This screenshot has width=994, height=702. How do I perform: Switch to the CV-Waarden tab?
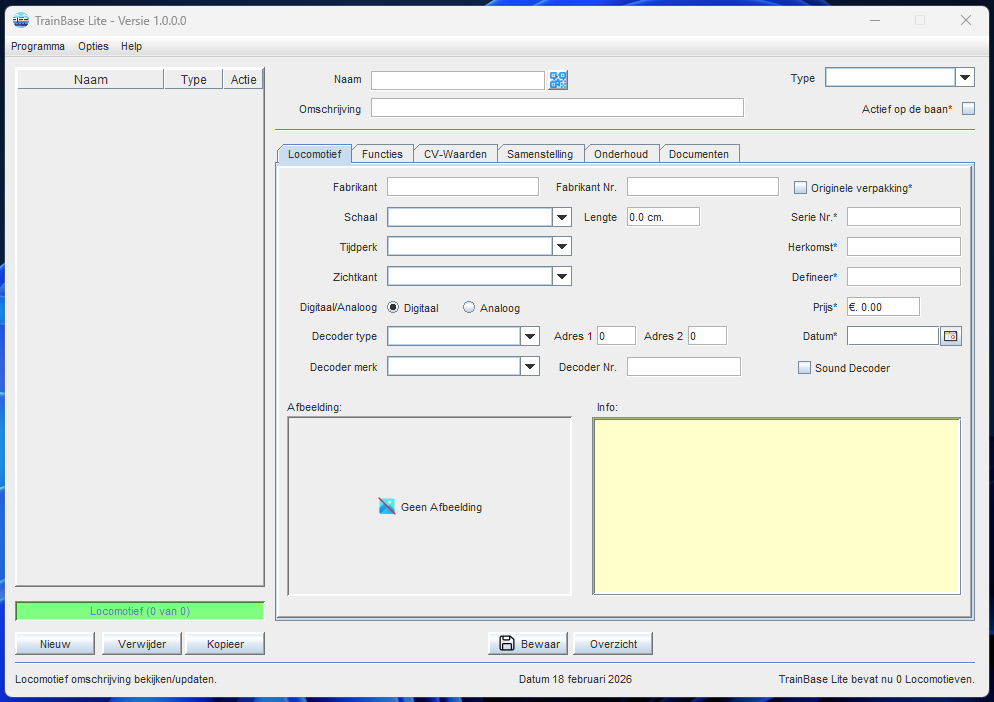pyautogui.click(x=455, y=154)
